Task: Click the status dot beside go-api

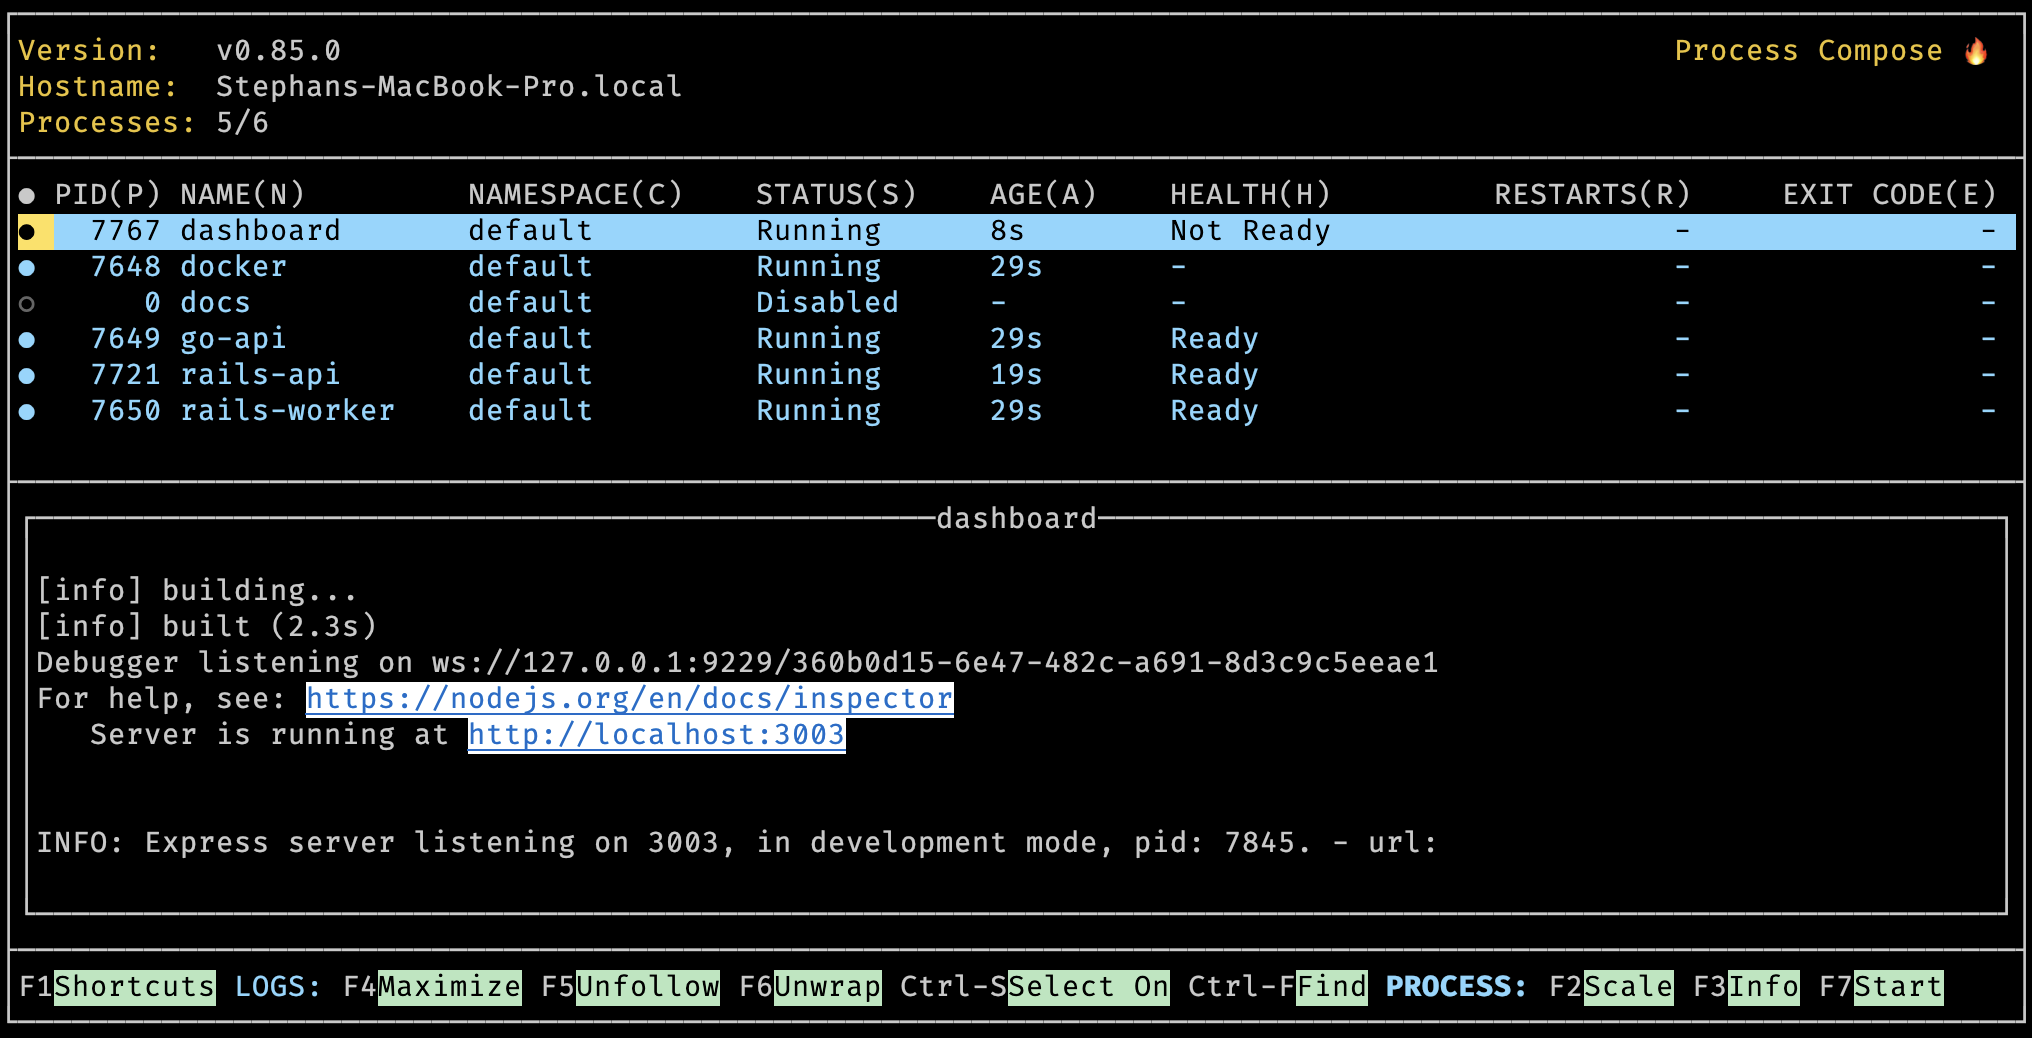Action: click(x=27, y=340)
